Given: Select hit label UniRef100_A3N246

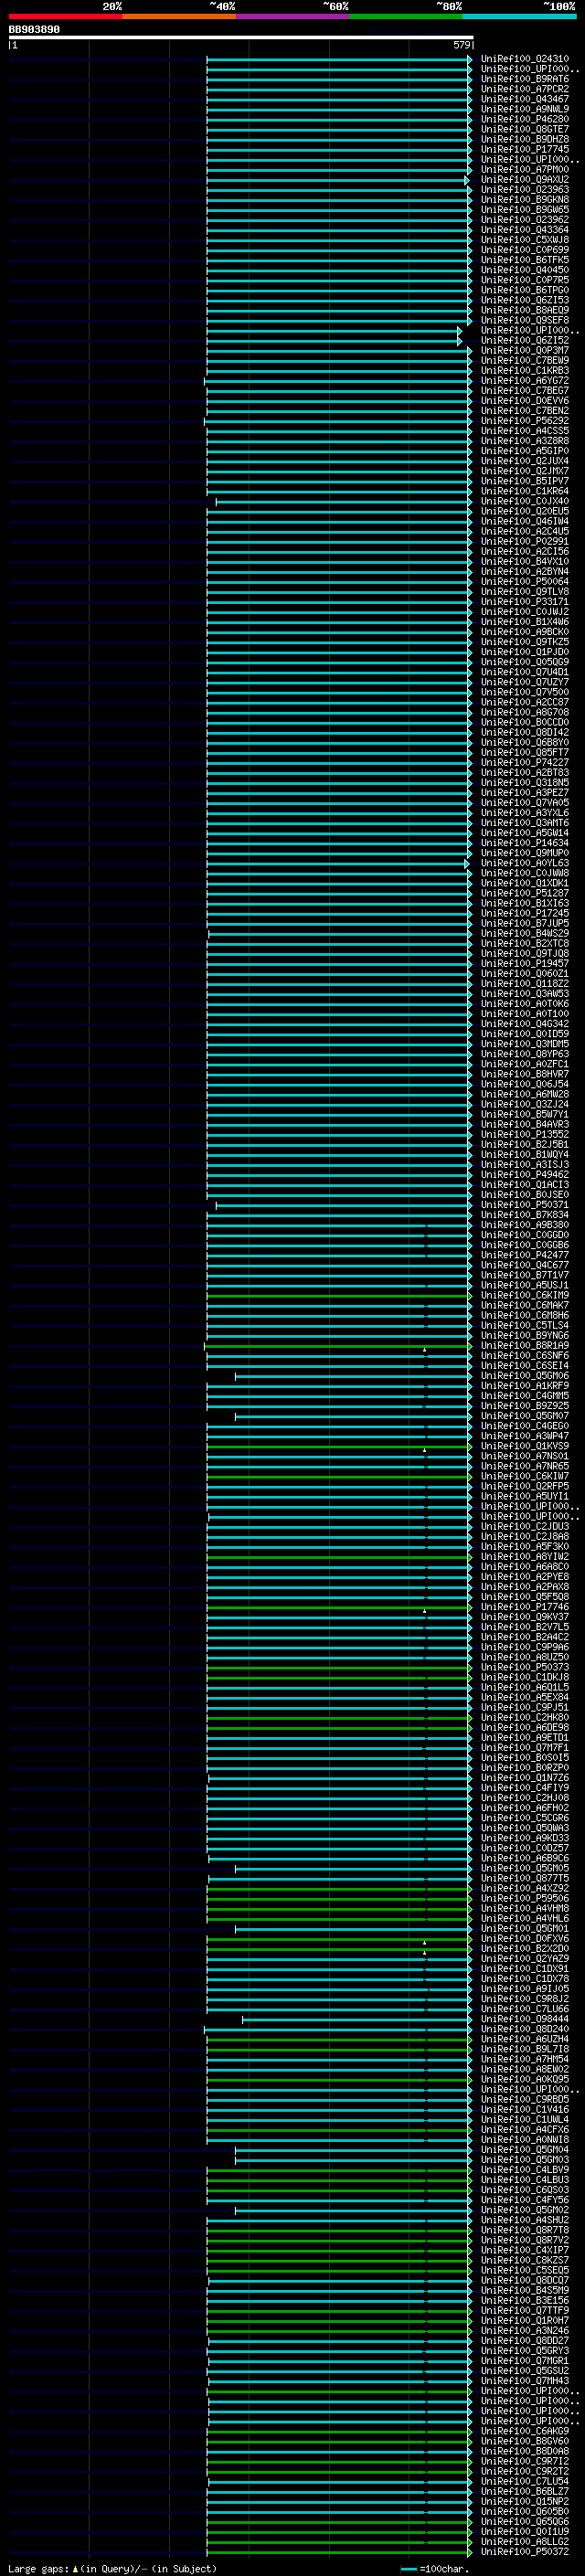Looking at the screenshot, I should tap(524, 2330).
